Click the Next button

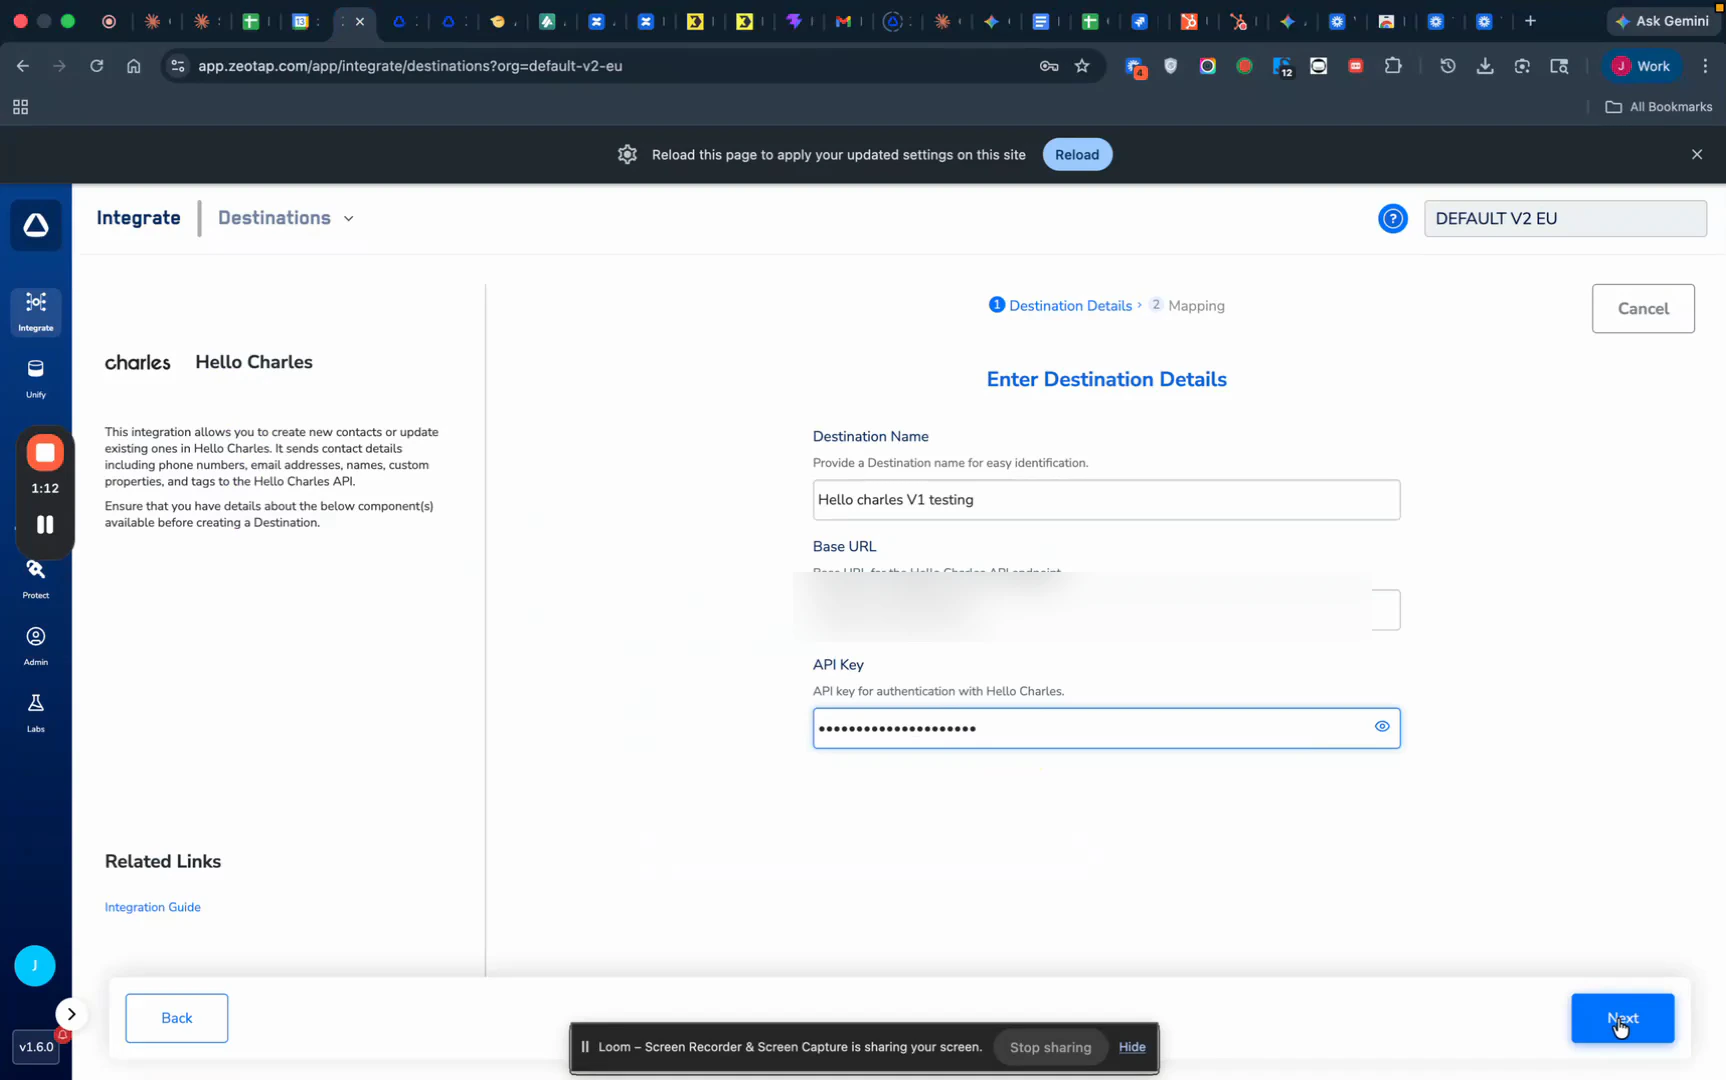coord(1622,1018)
